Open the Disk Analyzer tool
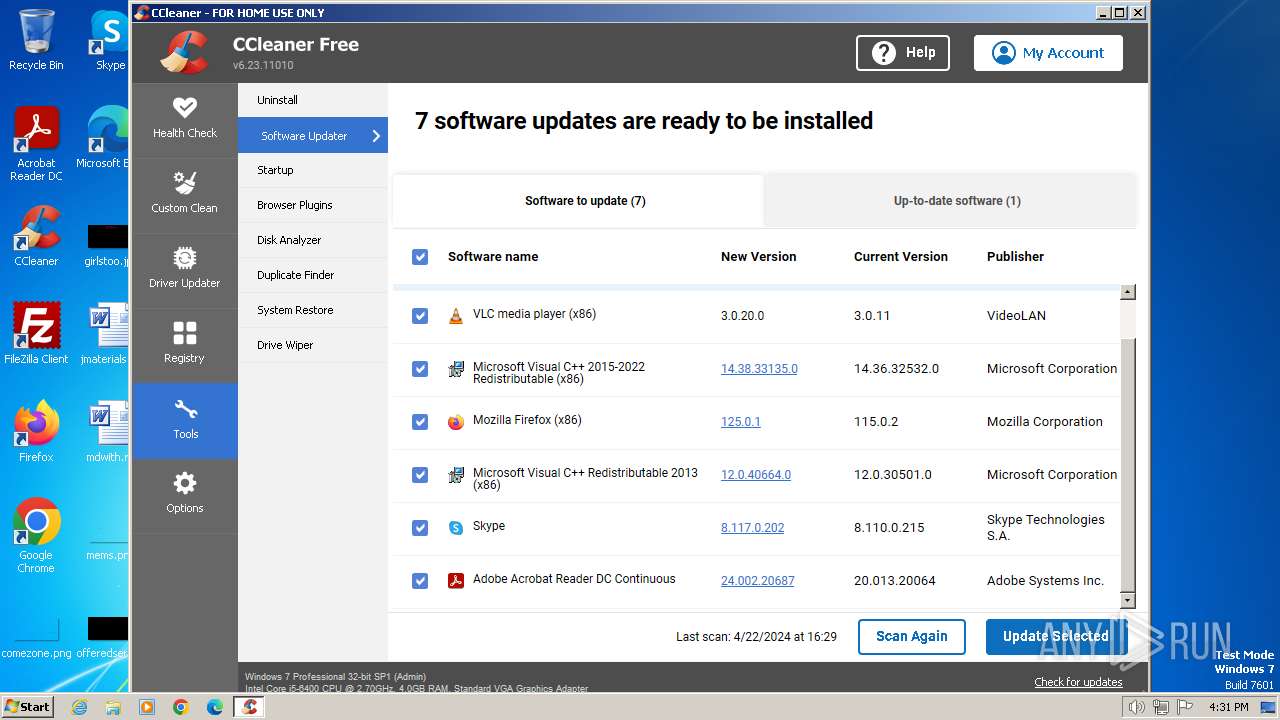 [313, 240]
